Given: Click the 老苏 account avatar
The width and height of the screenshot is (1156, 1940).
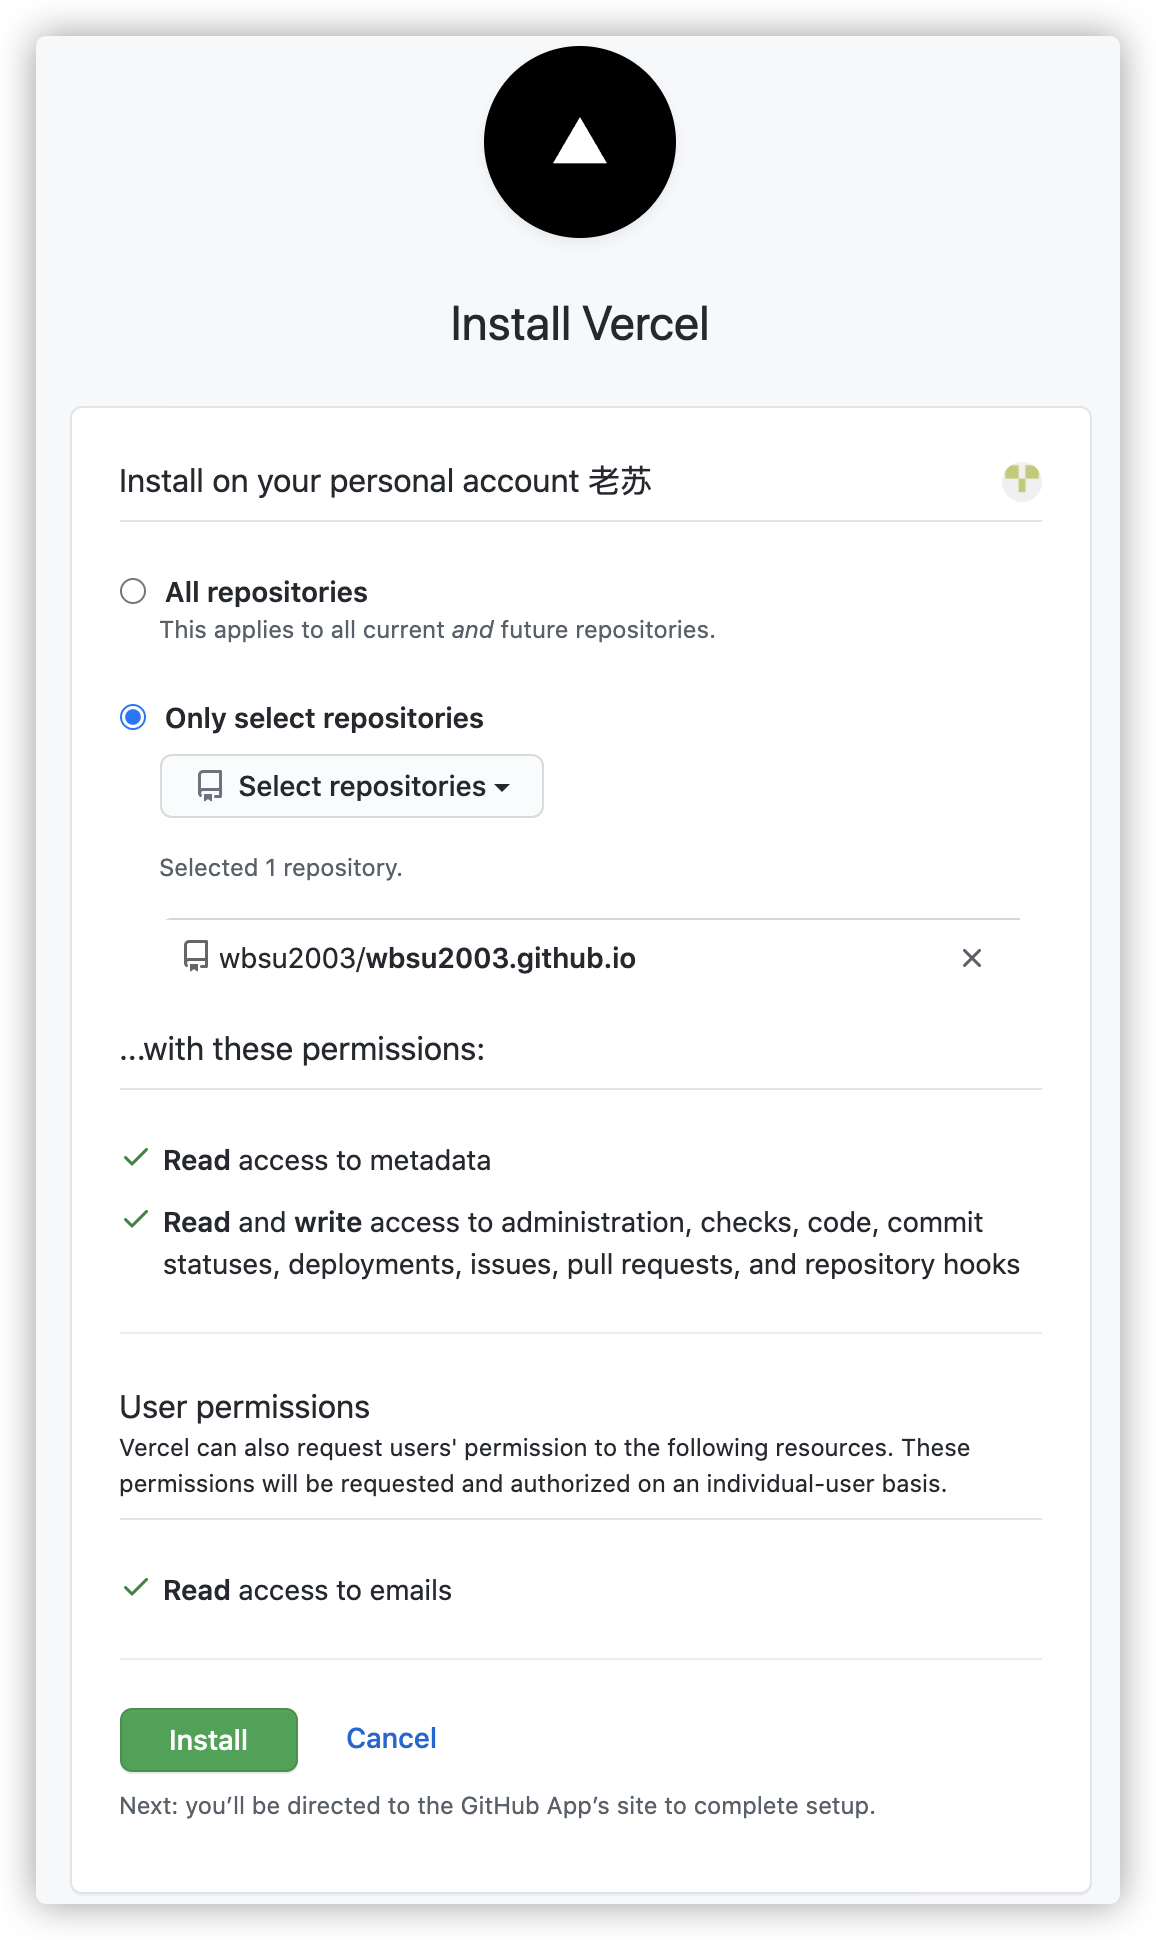Looking at the screenshot, I should (x=1021, y=481).
